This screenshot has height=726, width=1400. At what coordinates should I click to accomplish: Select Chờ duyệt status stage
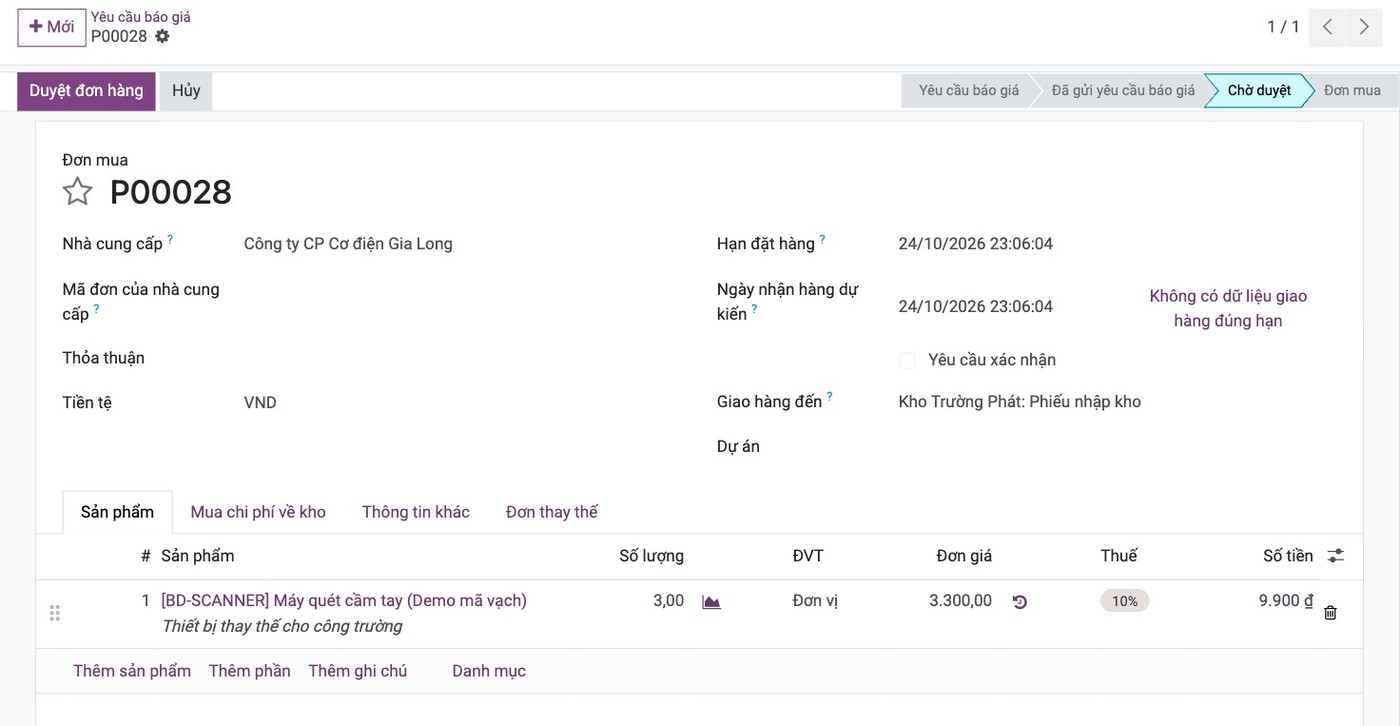[1259, 91]
